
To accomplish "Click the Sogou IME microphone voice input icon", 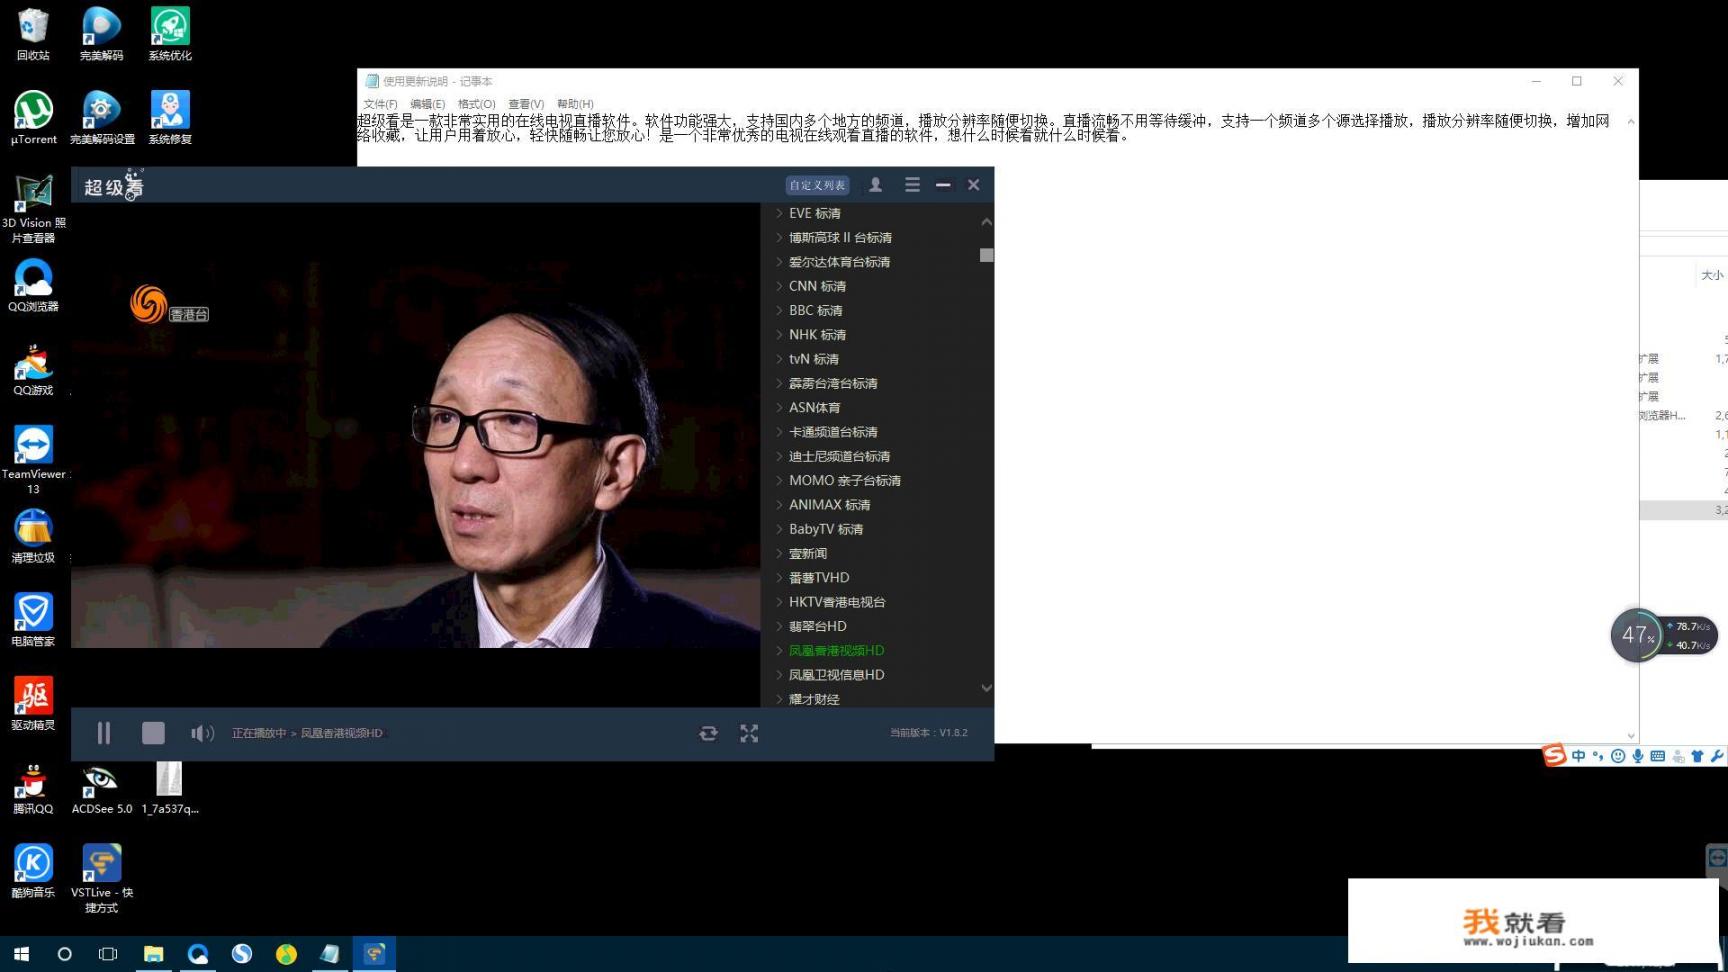I will point(1638,756).
